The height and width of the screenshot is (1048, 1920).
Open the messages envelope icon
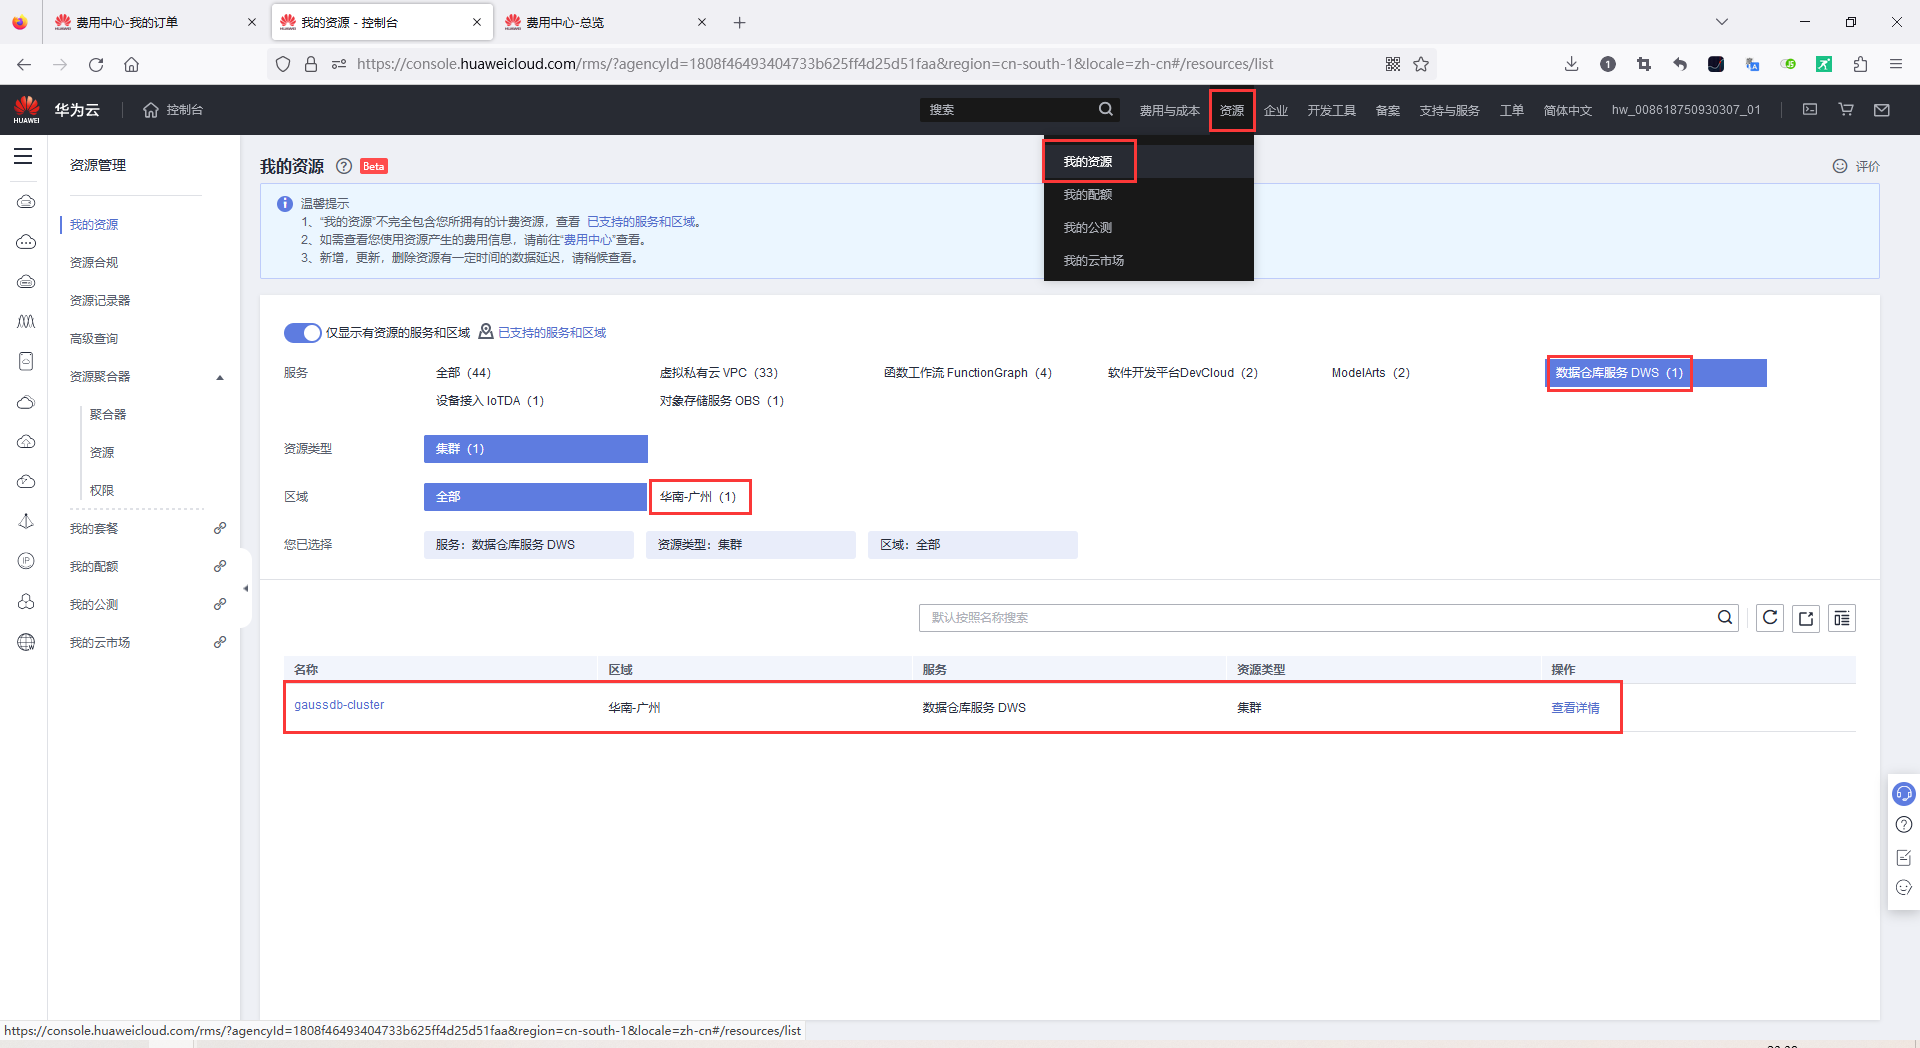point(1882,109)
